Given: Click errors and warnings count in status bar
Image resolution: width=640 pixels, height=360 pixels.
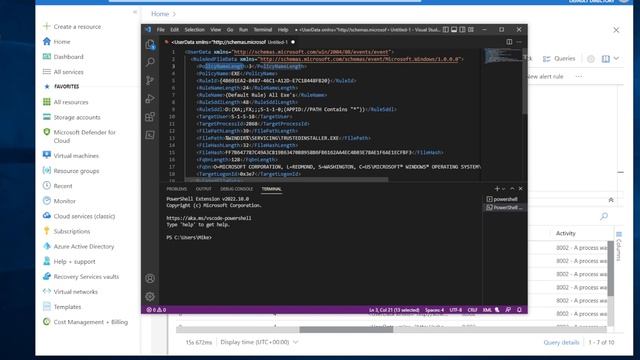Looking at the screenshot, I should tap(156, 310).
